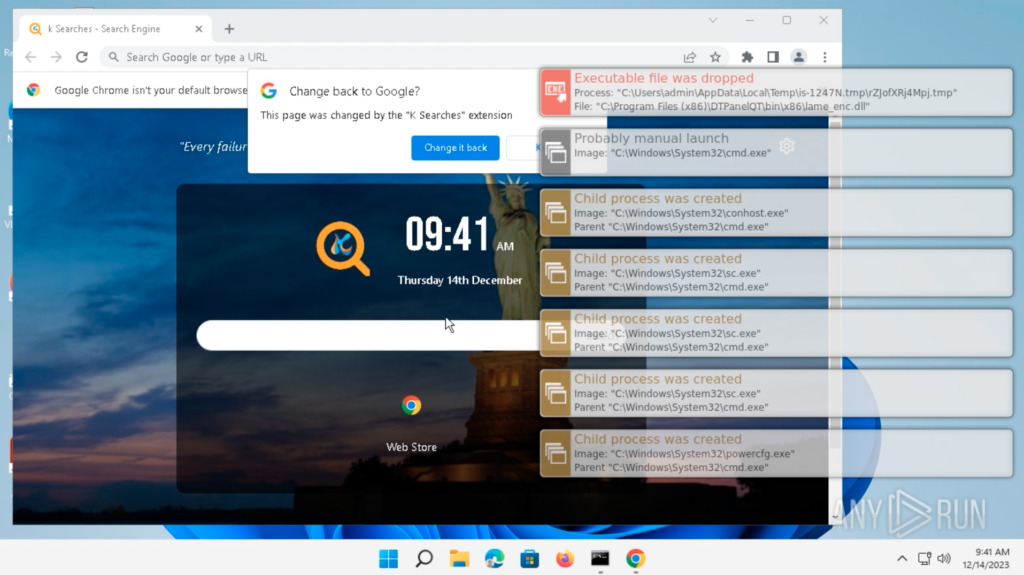The image size is (1024, 575).
Task: Open the Chrome profile avatar
Action: [798, 57]
